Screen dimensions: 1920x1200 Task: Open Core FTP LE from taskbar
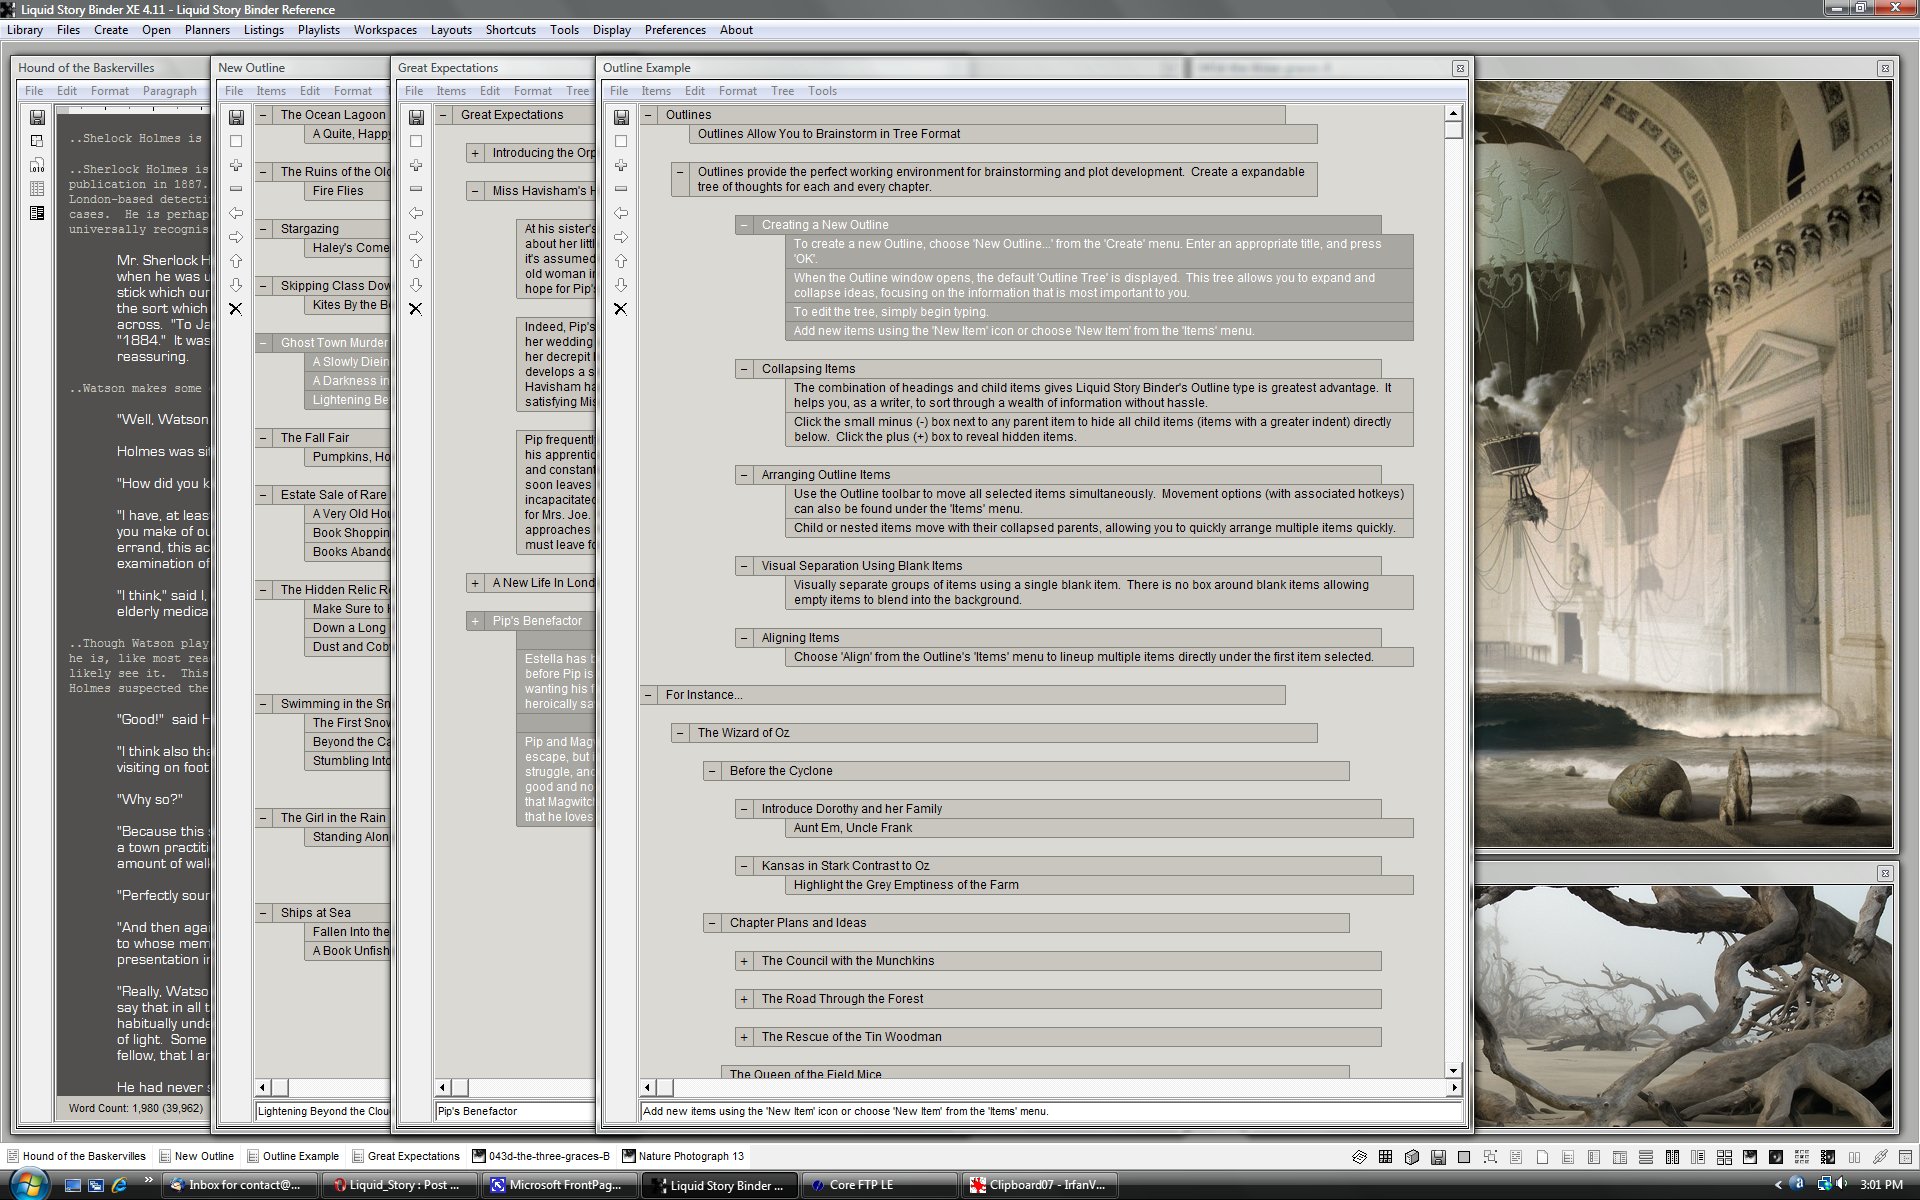[860, 1185]
